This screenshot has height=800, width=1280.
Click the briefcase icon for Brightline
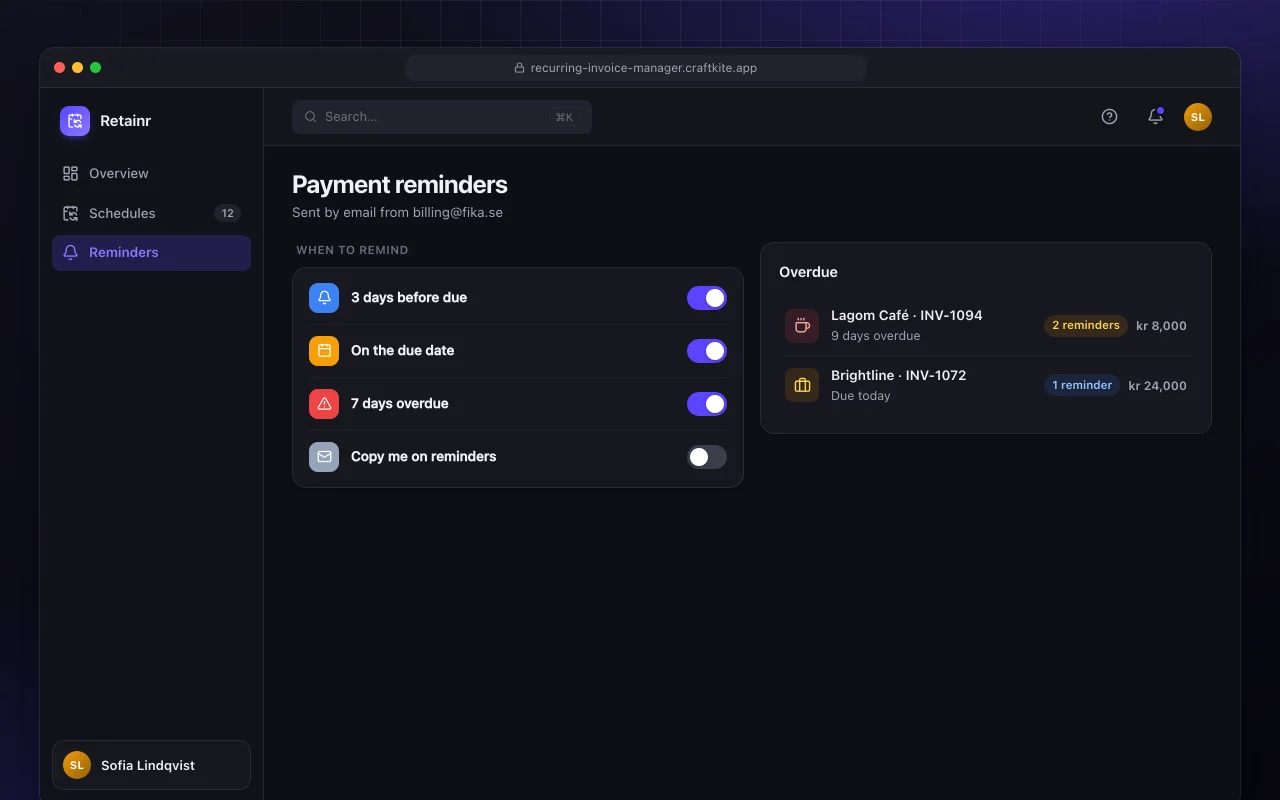[802, 386]
